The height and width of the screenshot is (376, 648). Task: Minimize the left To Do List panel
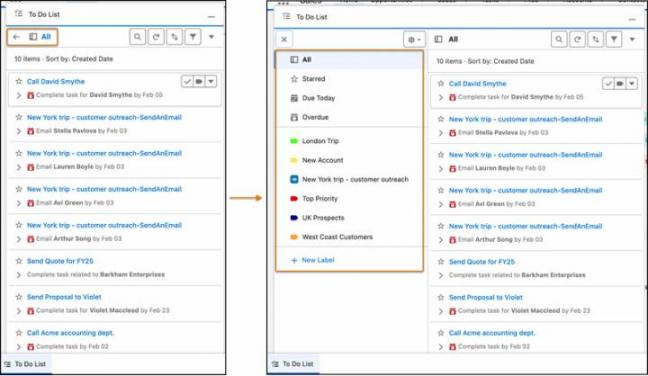click(x=212, y=17)
